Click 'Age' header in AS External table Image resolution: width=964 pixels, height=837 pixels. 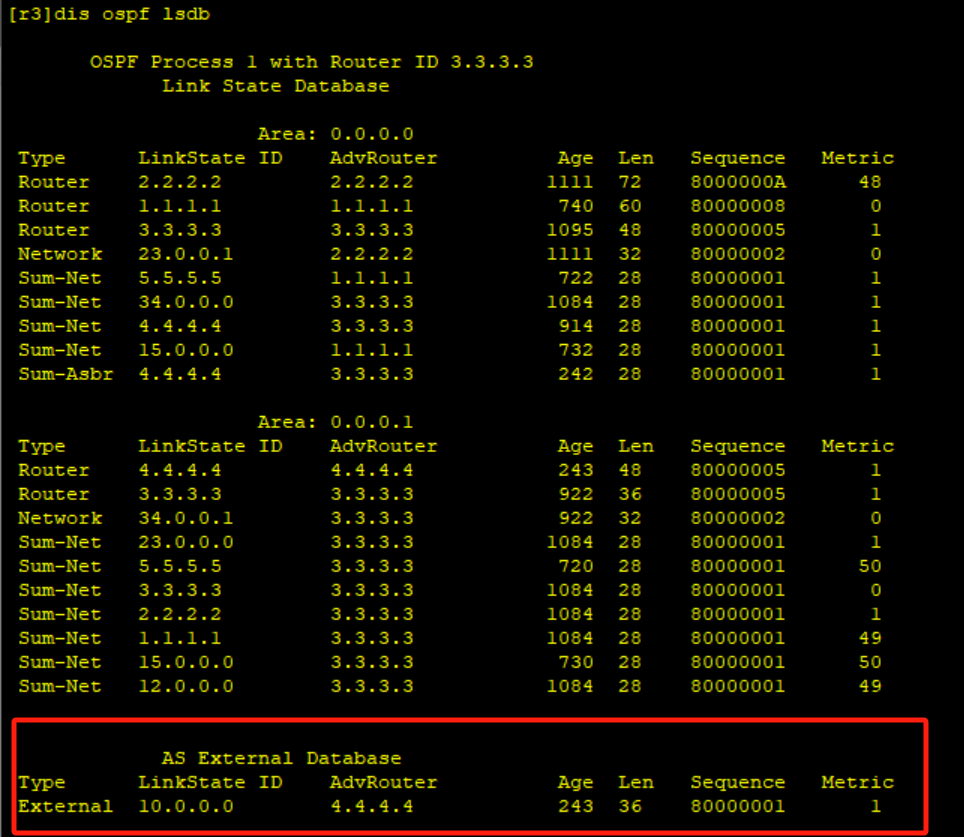pyautogui.click(x=576, y=782)
